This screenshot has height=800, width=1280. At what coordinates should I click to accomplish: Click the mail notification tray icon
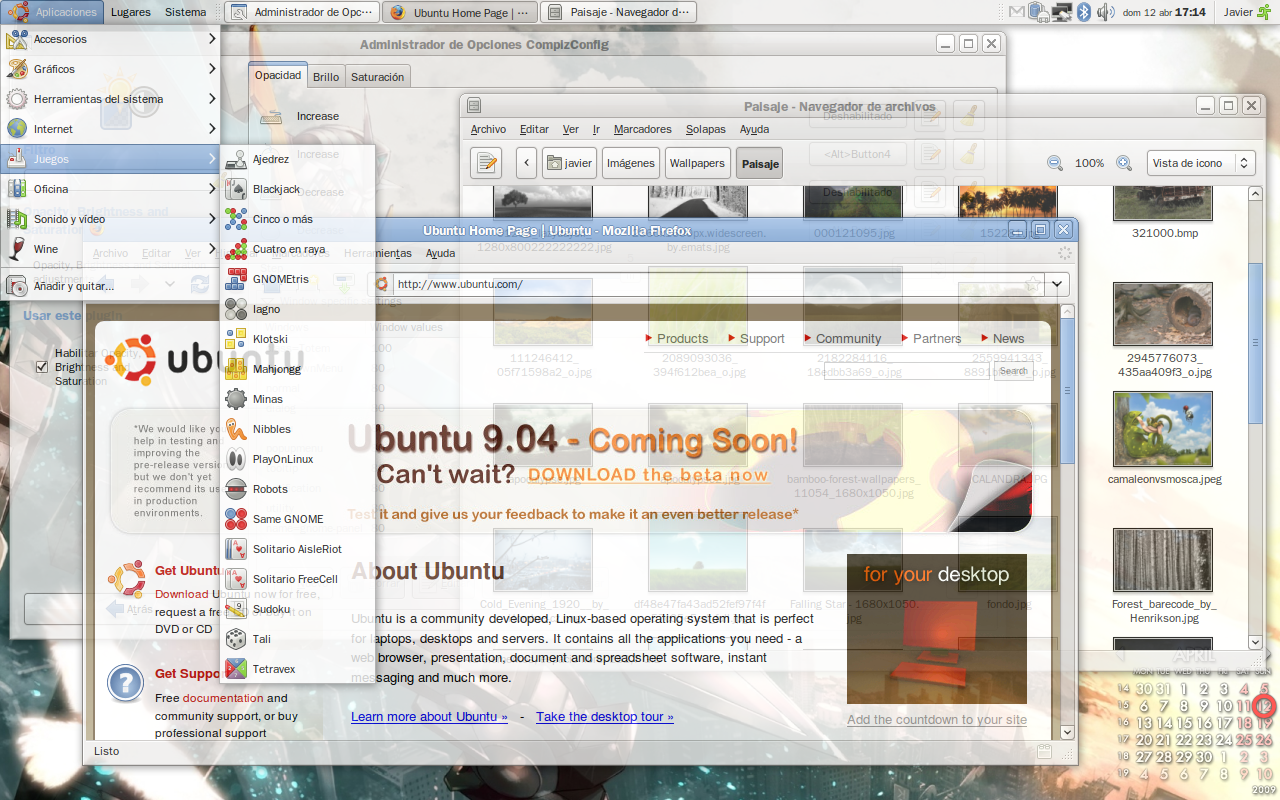click(1017, 12)
